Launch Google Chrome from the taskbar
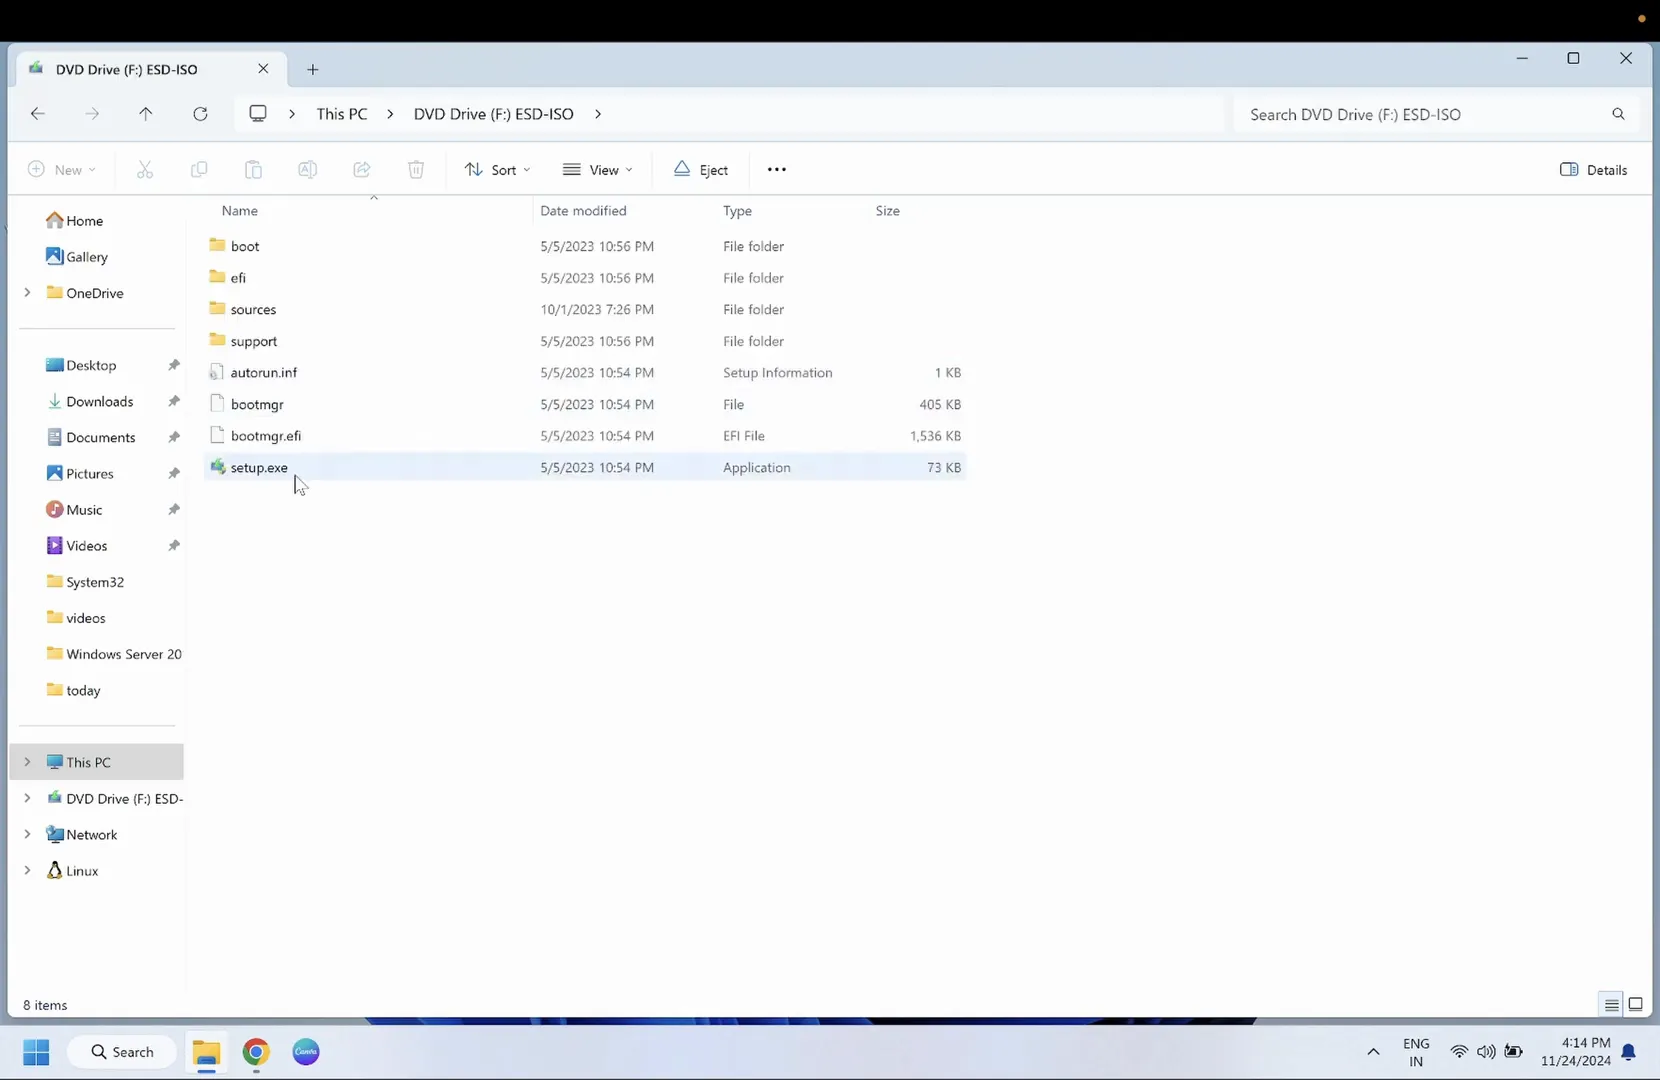The width and height of the screenshot is (1660, 1080). [x=256, y=1052]
